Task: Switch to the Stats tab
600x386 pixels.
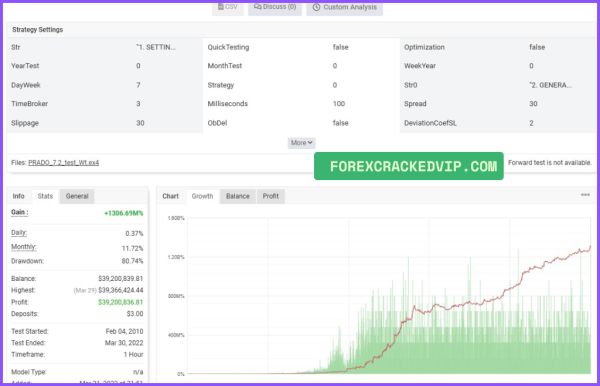Action: click(x=45, y=196)
